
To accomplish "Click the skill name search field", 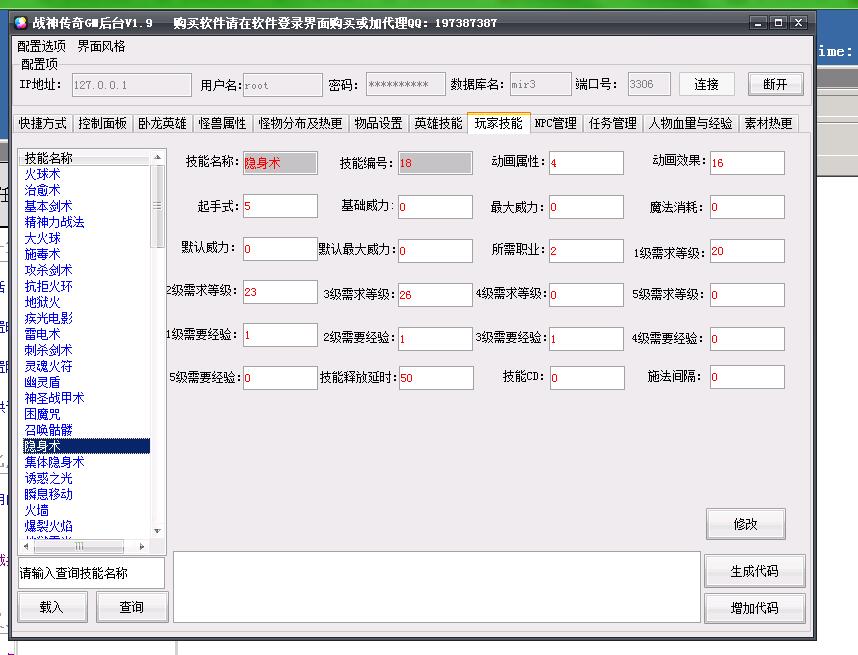I will [91, 573].
